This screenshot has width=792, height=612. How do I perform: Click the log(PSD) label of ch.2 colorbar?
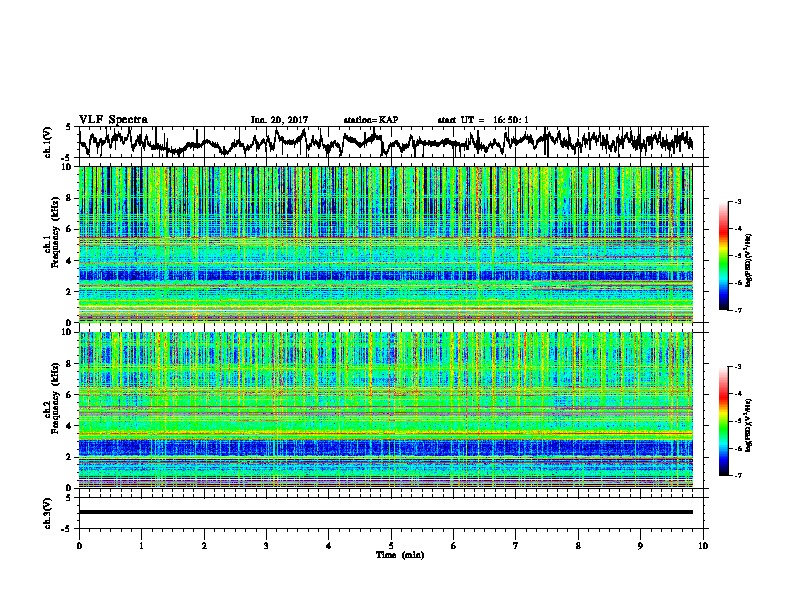[748, 425]
